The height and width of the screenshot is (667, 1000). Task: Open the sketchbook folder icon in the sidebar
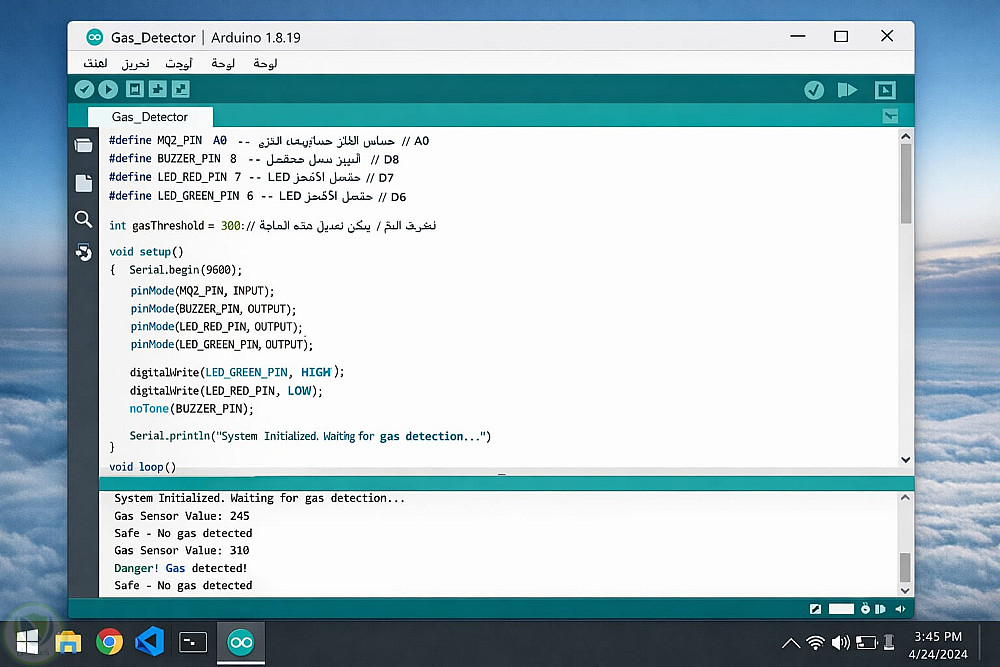[x=84, y=145]
